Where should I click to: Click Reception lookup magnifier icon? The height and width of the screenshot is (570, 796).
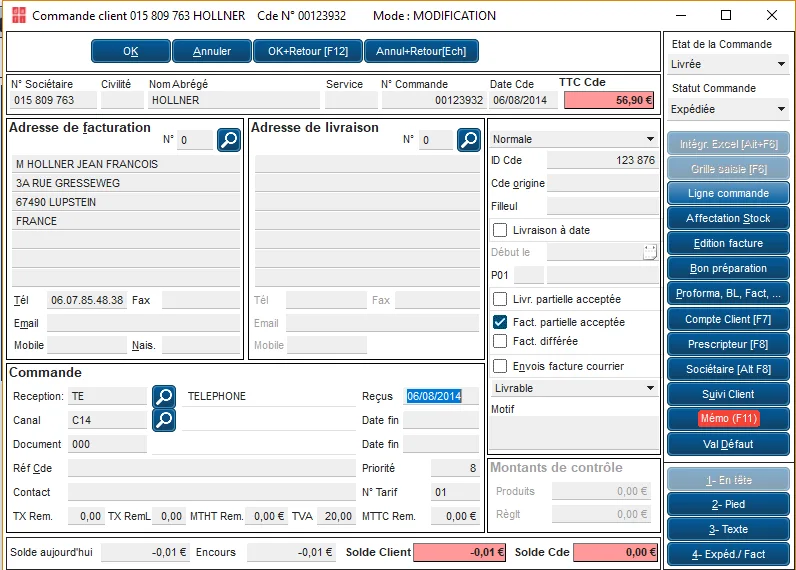coord(164,396)
